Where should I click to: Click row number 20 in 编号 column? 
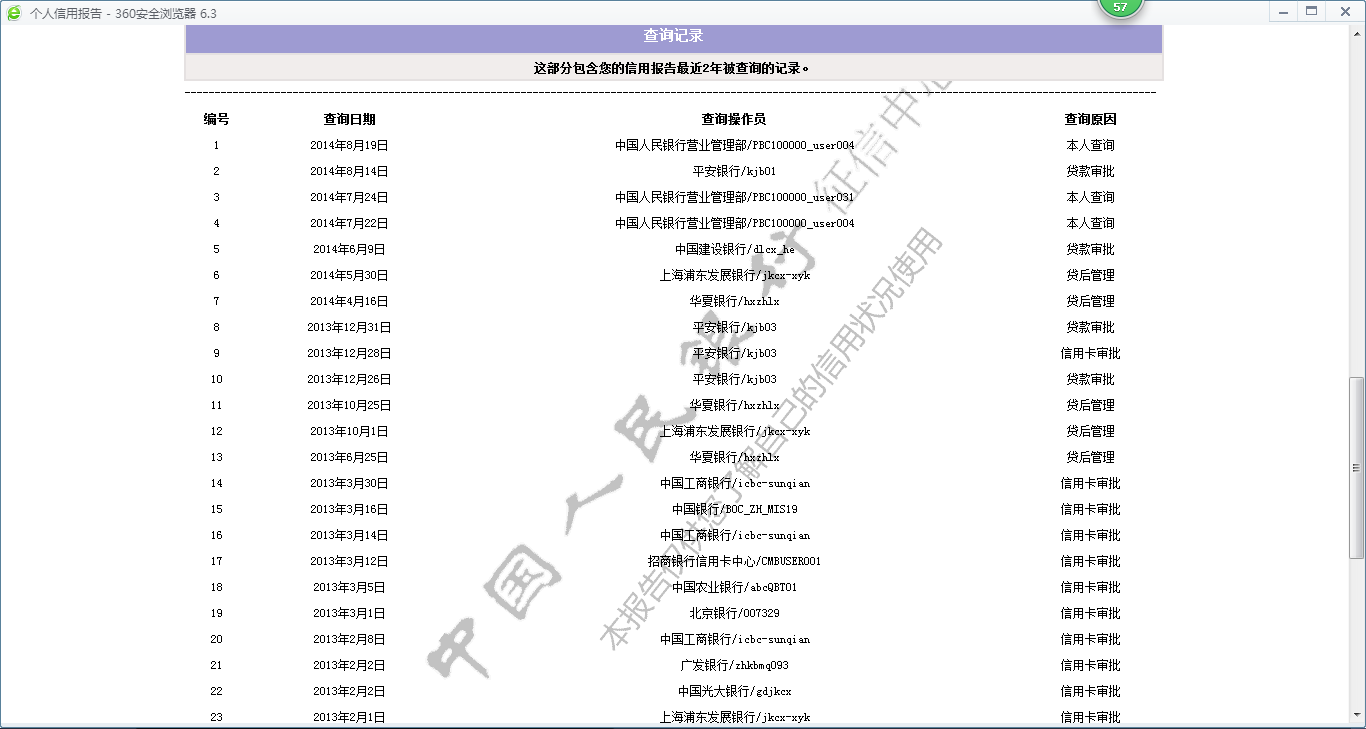point(216,639)
